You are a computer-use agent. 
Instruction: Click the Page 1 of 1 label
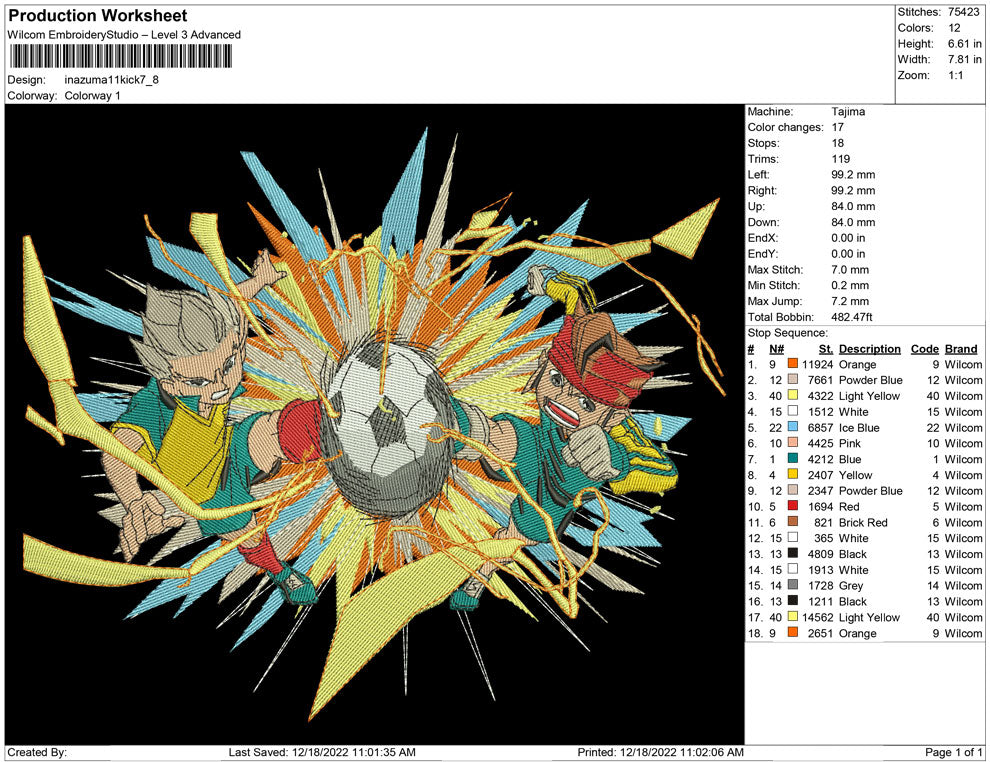953,752
